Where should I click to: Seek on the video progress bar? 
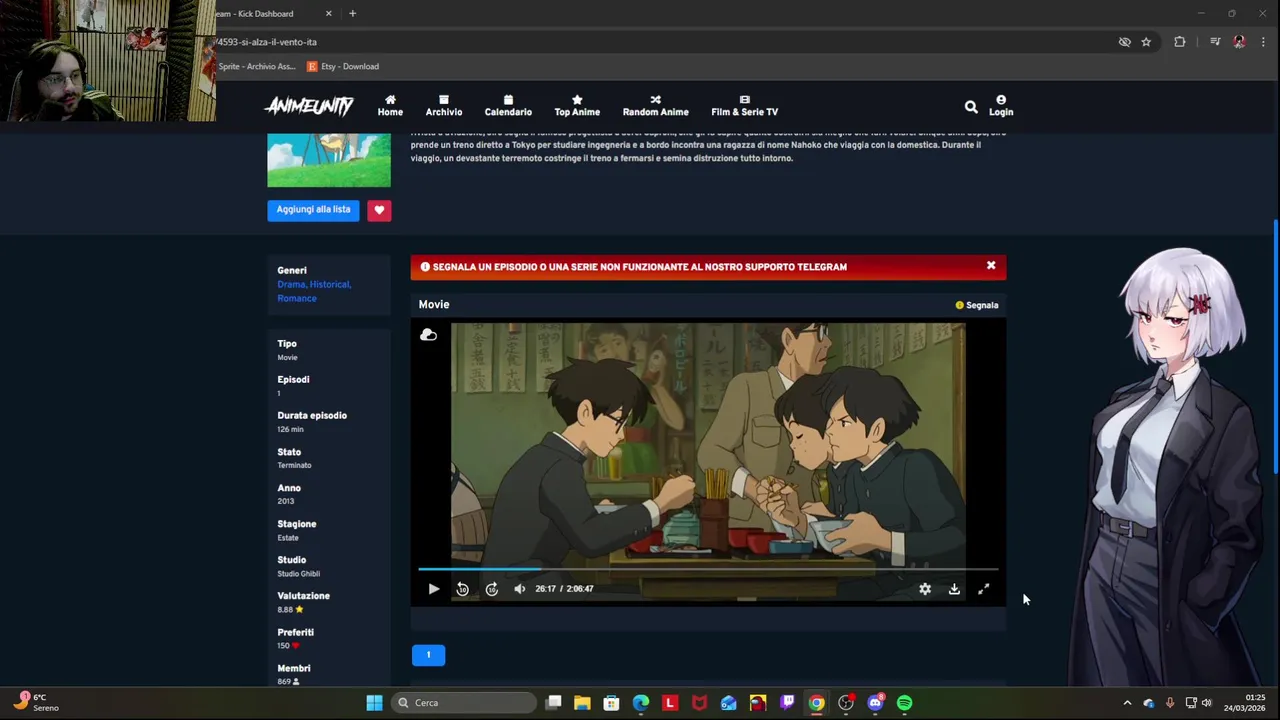(708, 569)
